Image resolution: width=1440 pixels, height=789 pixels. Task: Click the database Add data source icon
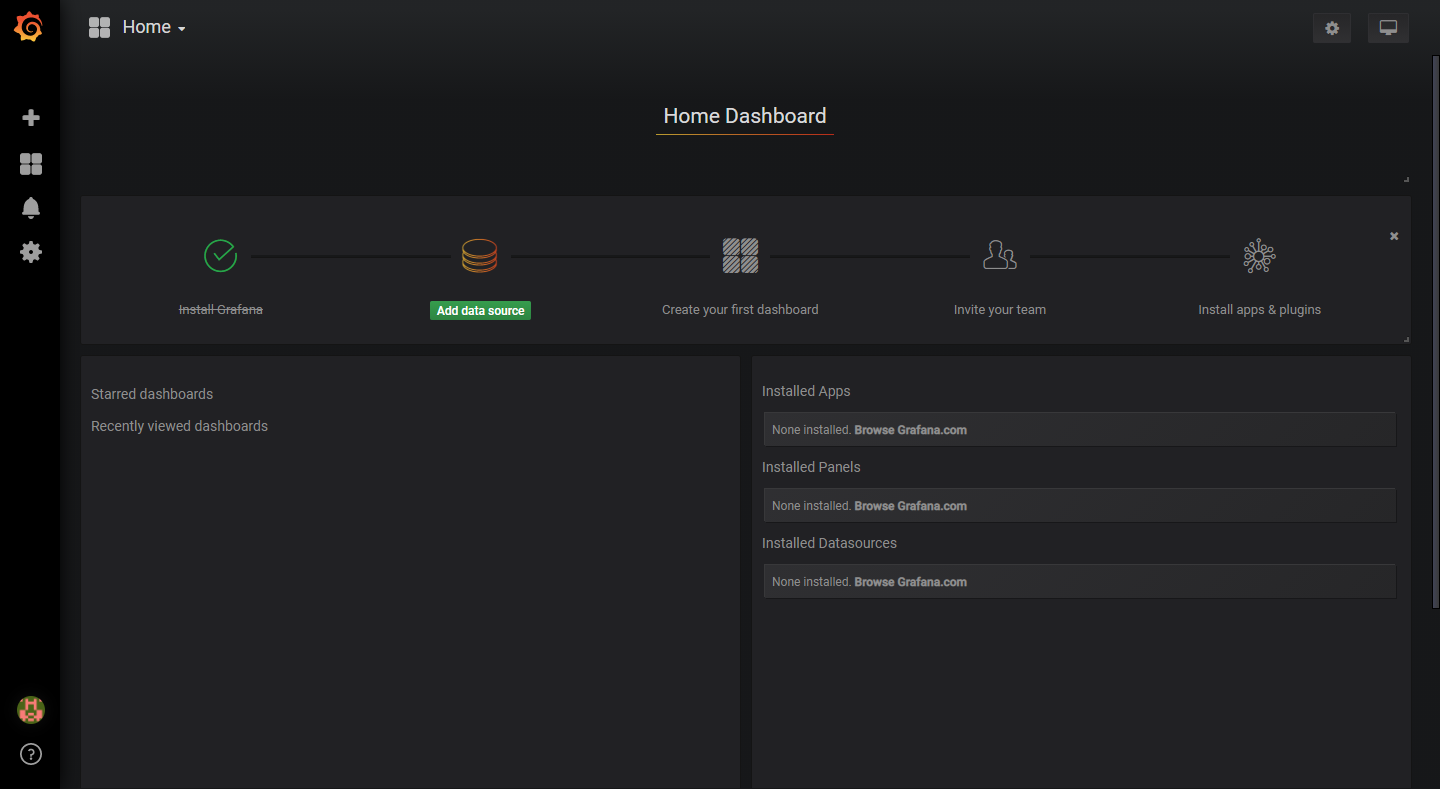click(480, 256)
